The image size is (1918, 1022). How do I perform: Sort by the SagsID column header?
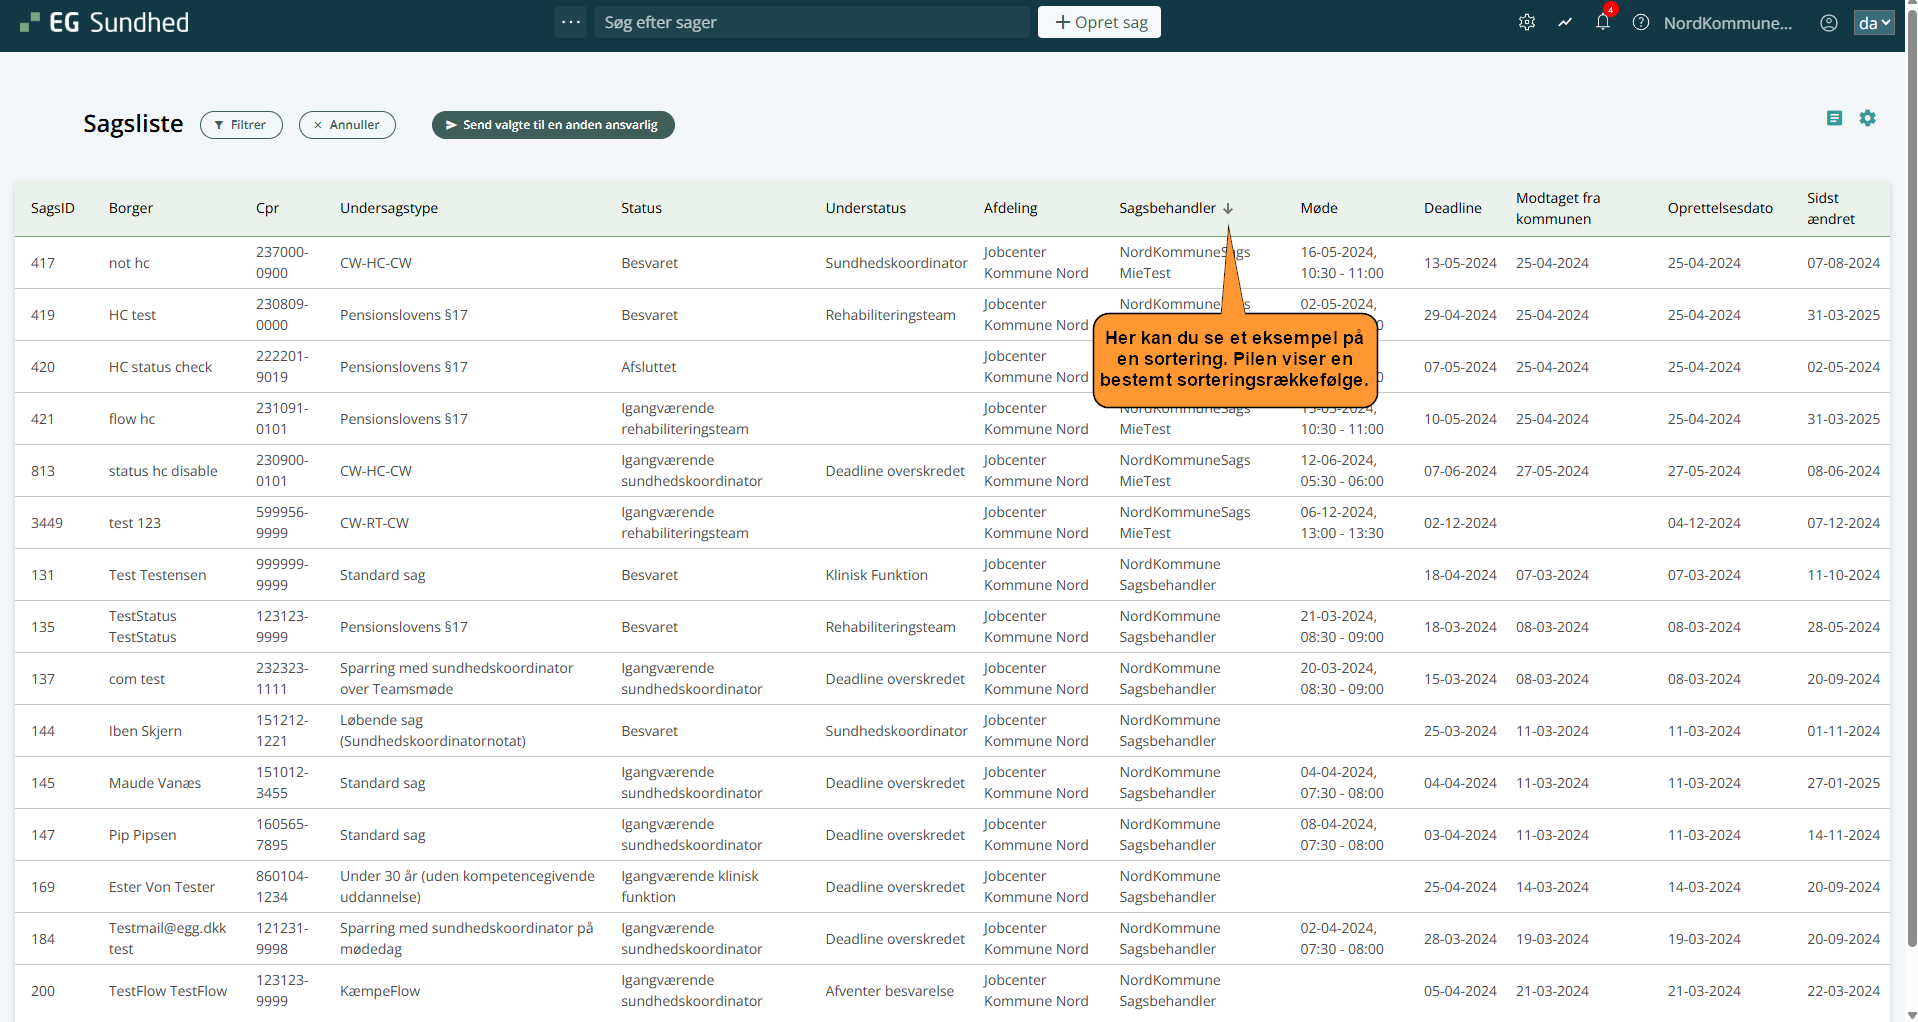(53, 208)
